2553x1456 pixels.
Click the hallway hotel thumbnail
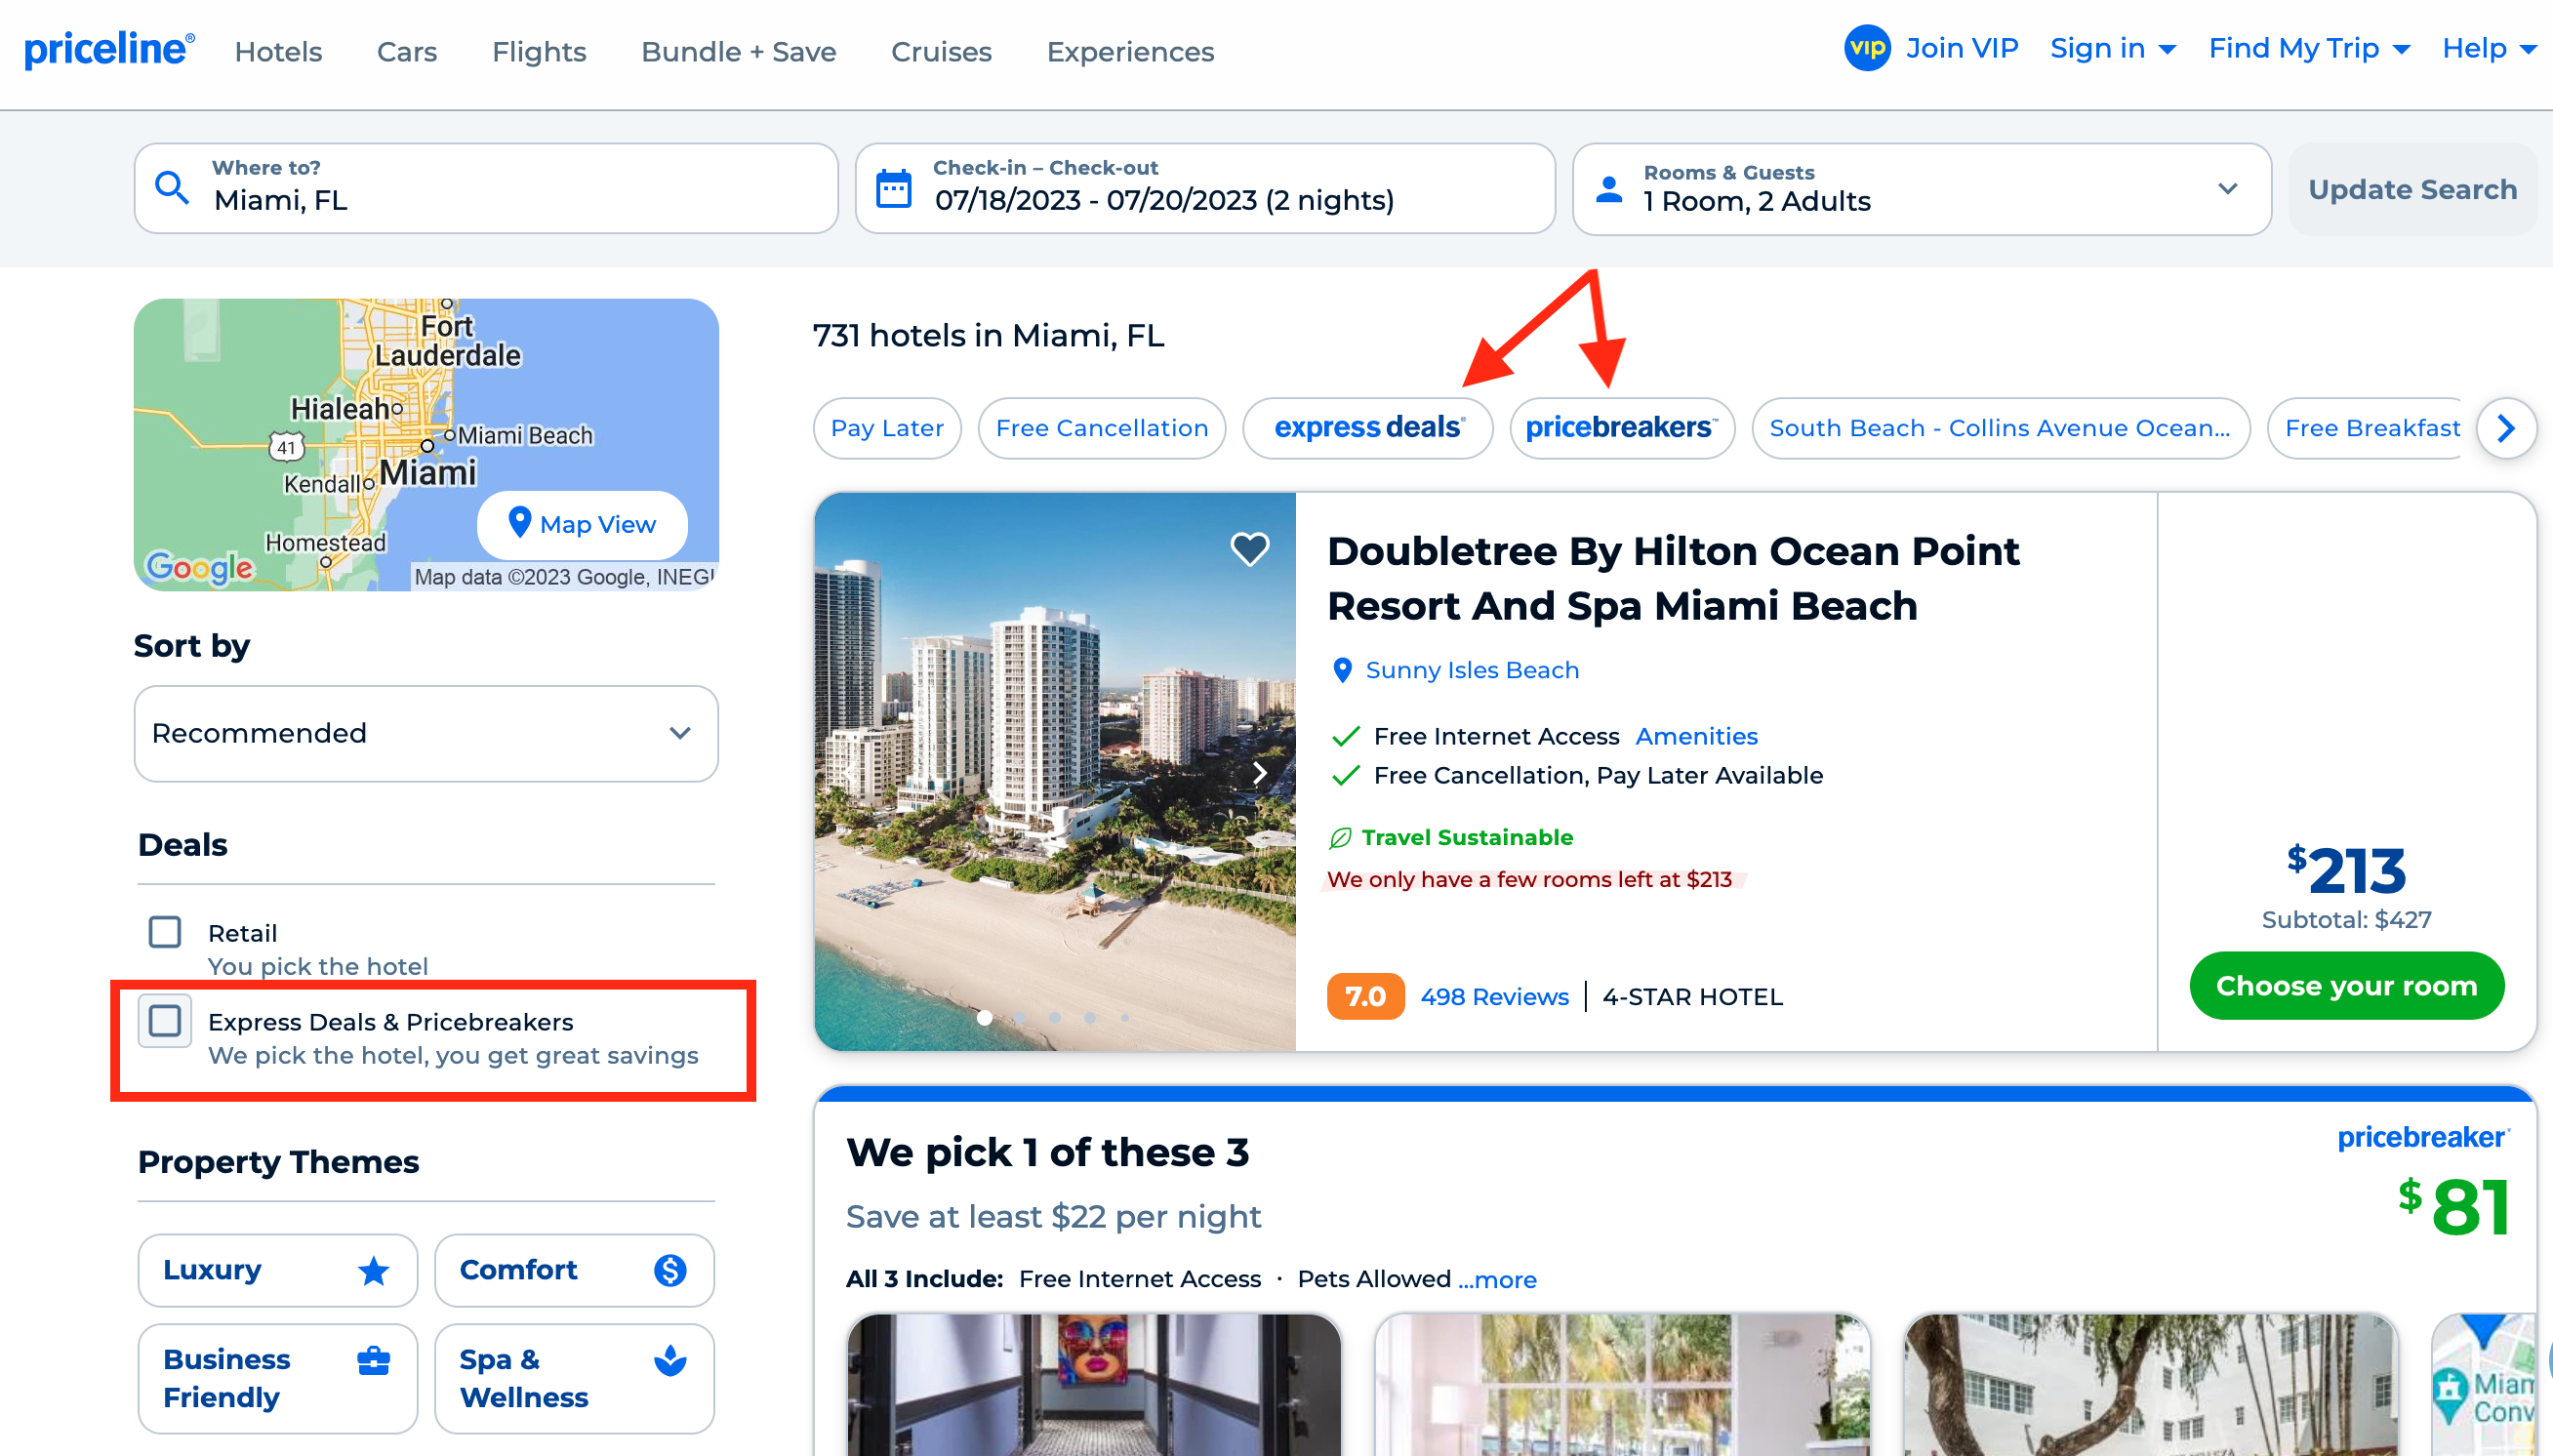[1093, 1385]
